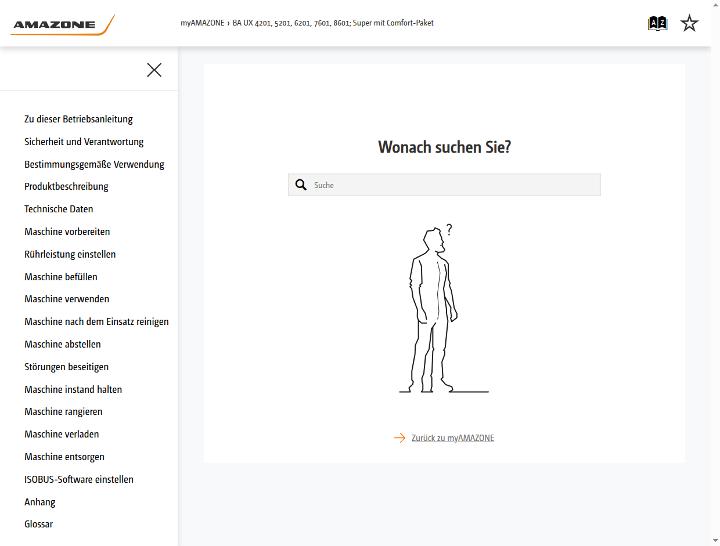This screenshot has width=720, height=546.
Task: Click the AMAZONE logo
Action: (x=63, y=25)
